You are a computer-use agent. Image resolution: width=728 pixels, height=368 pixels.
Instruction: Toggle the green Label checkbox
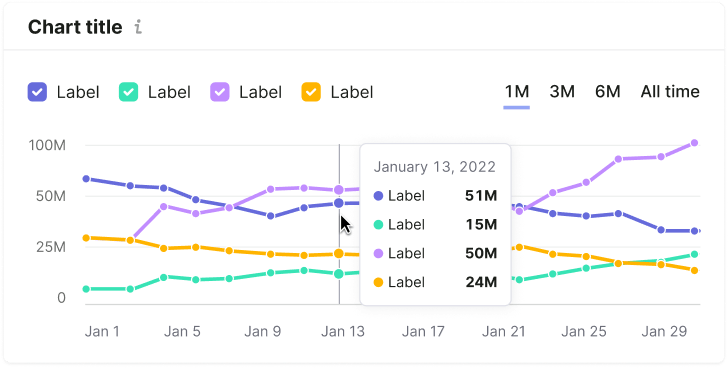[x=129, y=92]
